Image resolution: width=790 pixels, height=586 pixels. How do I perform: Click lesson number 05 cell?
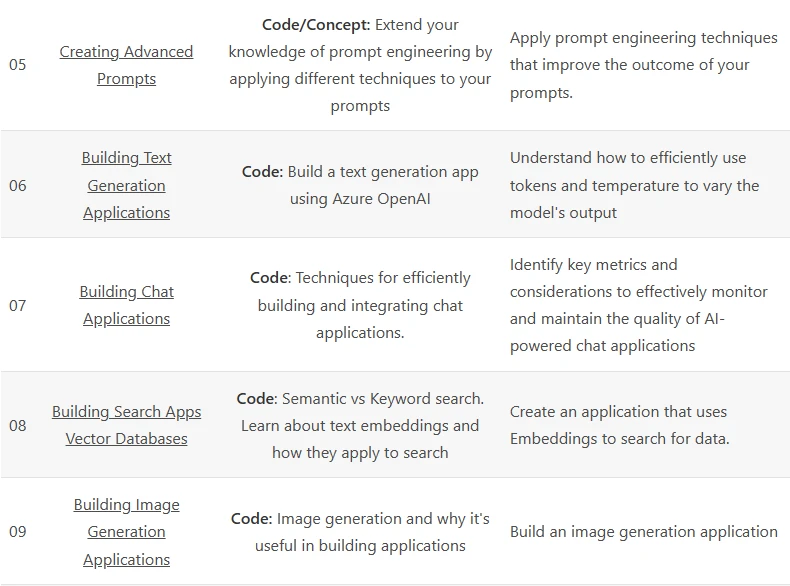pyautogui.click(x=18, y=64)
